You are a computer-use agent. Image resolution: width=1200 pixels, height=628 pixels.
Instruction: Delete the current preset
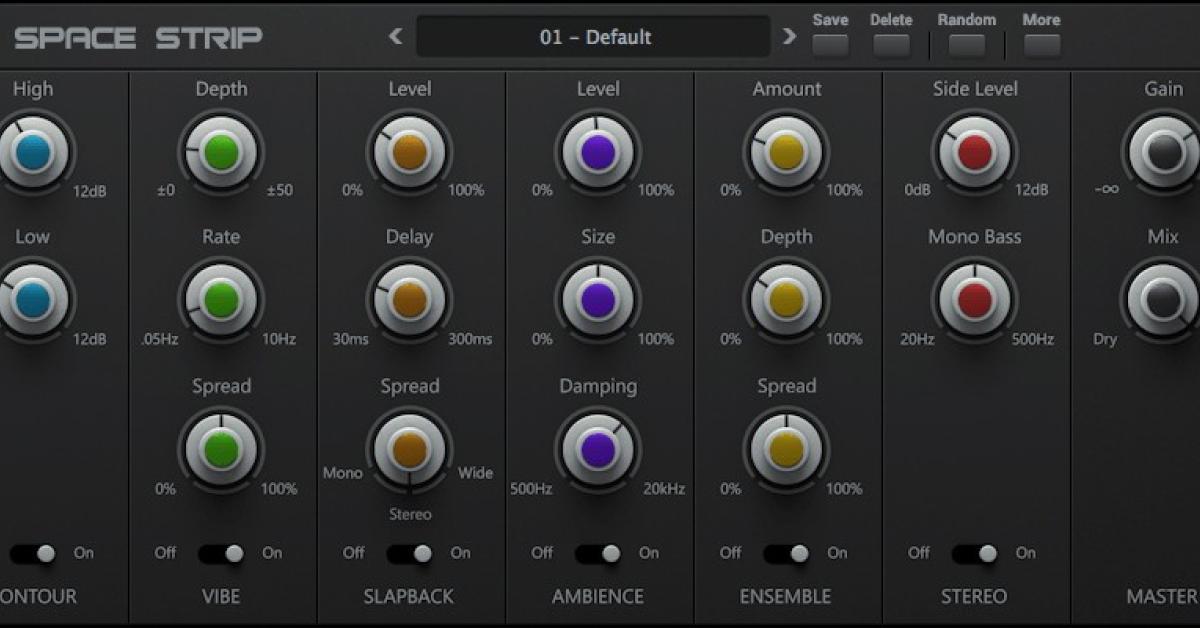coord(890,45)
